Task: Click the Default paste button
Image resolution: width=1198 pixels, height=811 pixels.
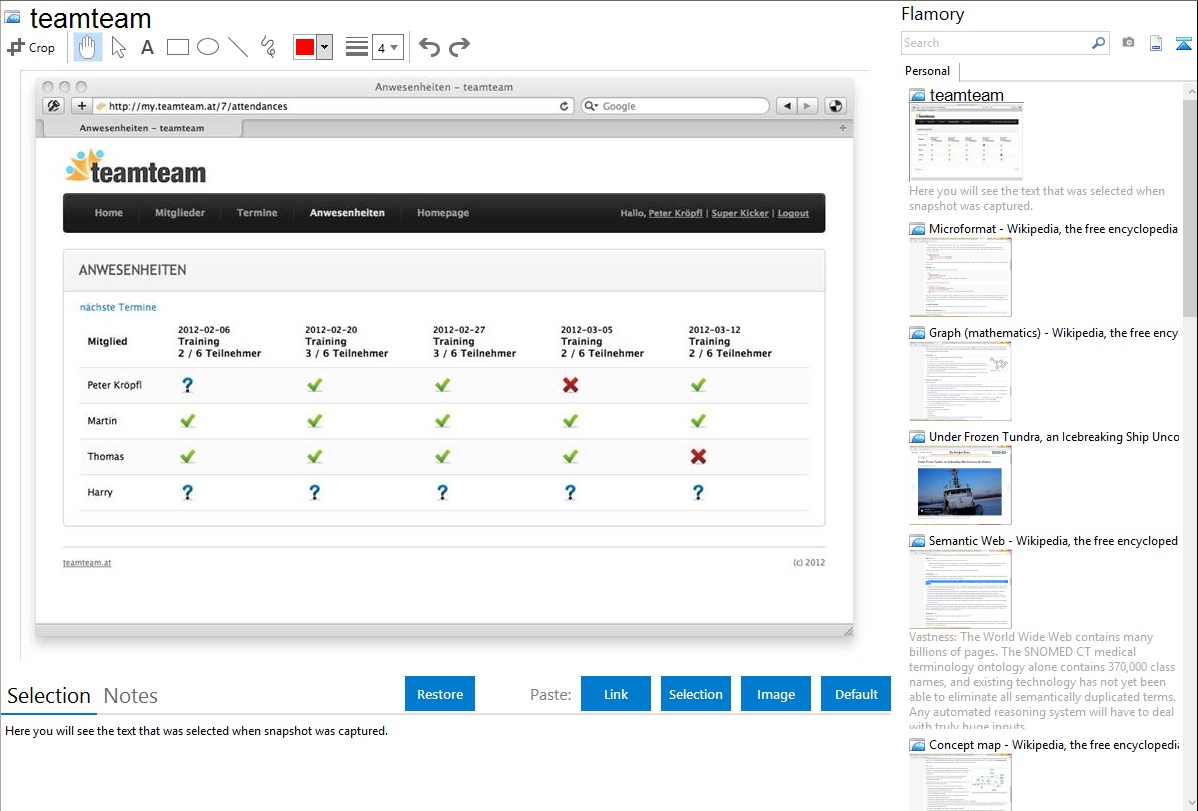Action: point(856,694)
